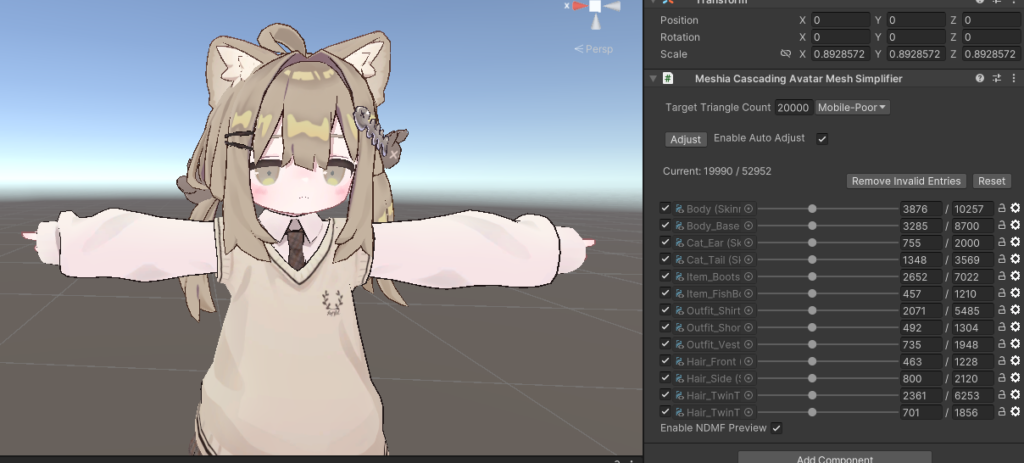Open help for Meshia Cascading Avatar Mesh Simplifier

[980, 78]
